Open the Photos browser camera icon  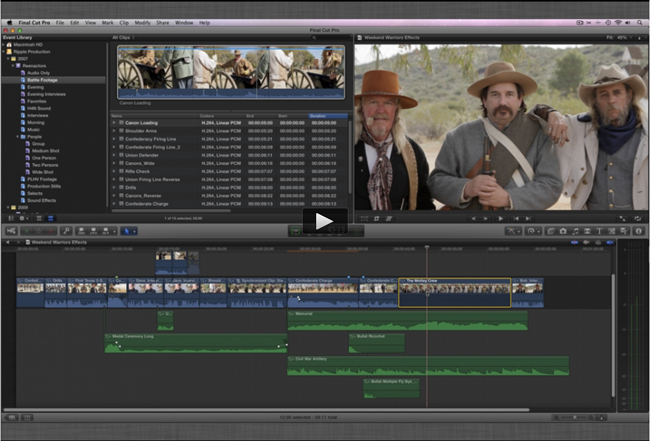(563, 231)
